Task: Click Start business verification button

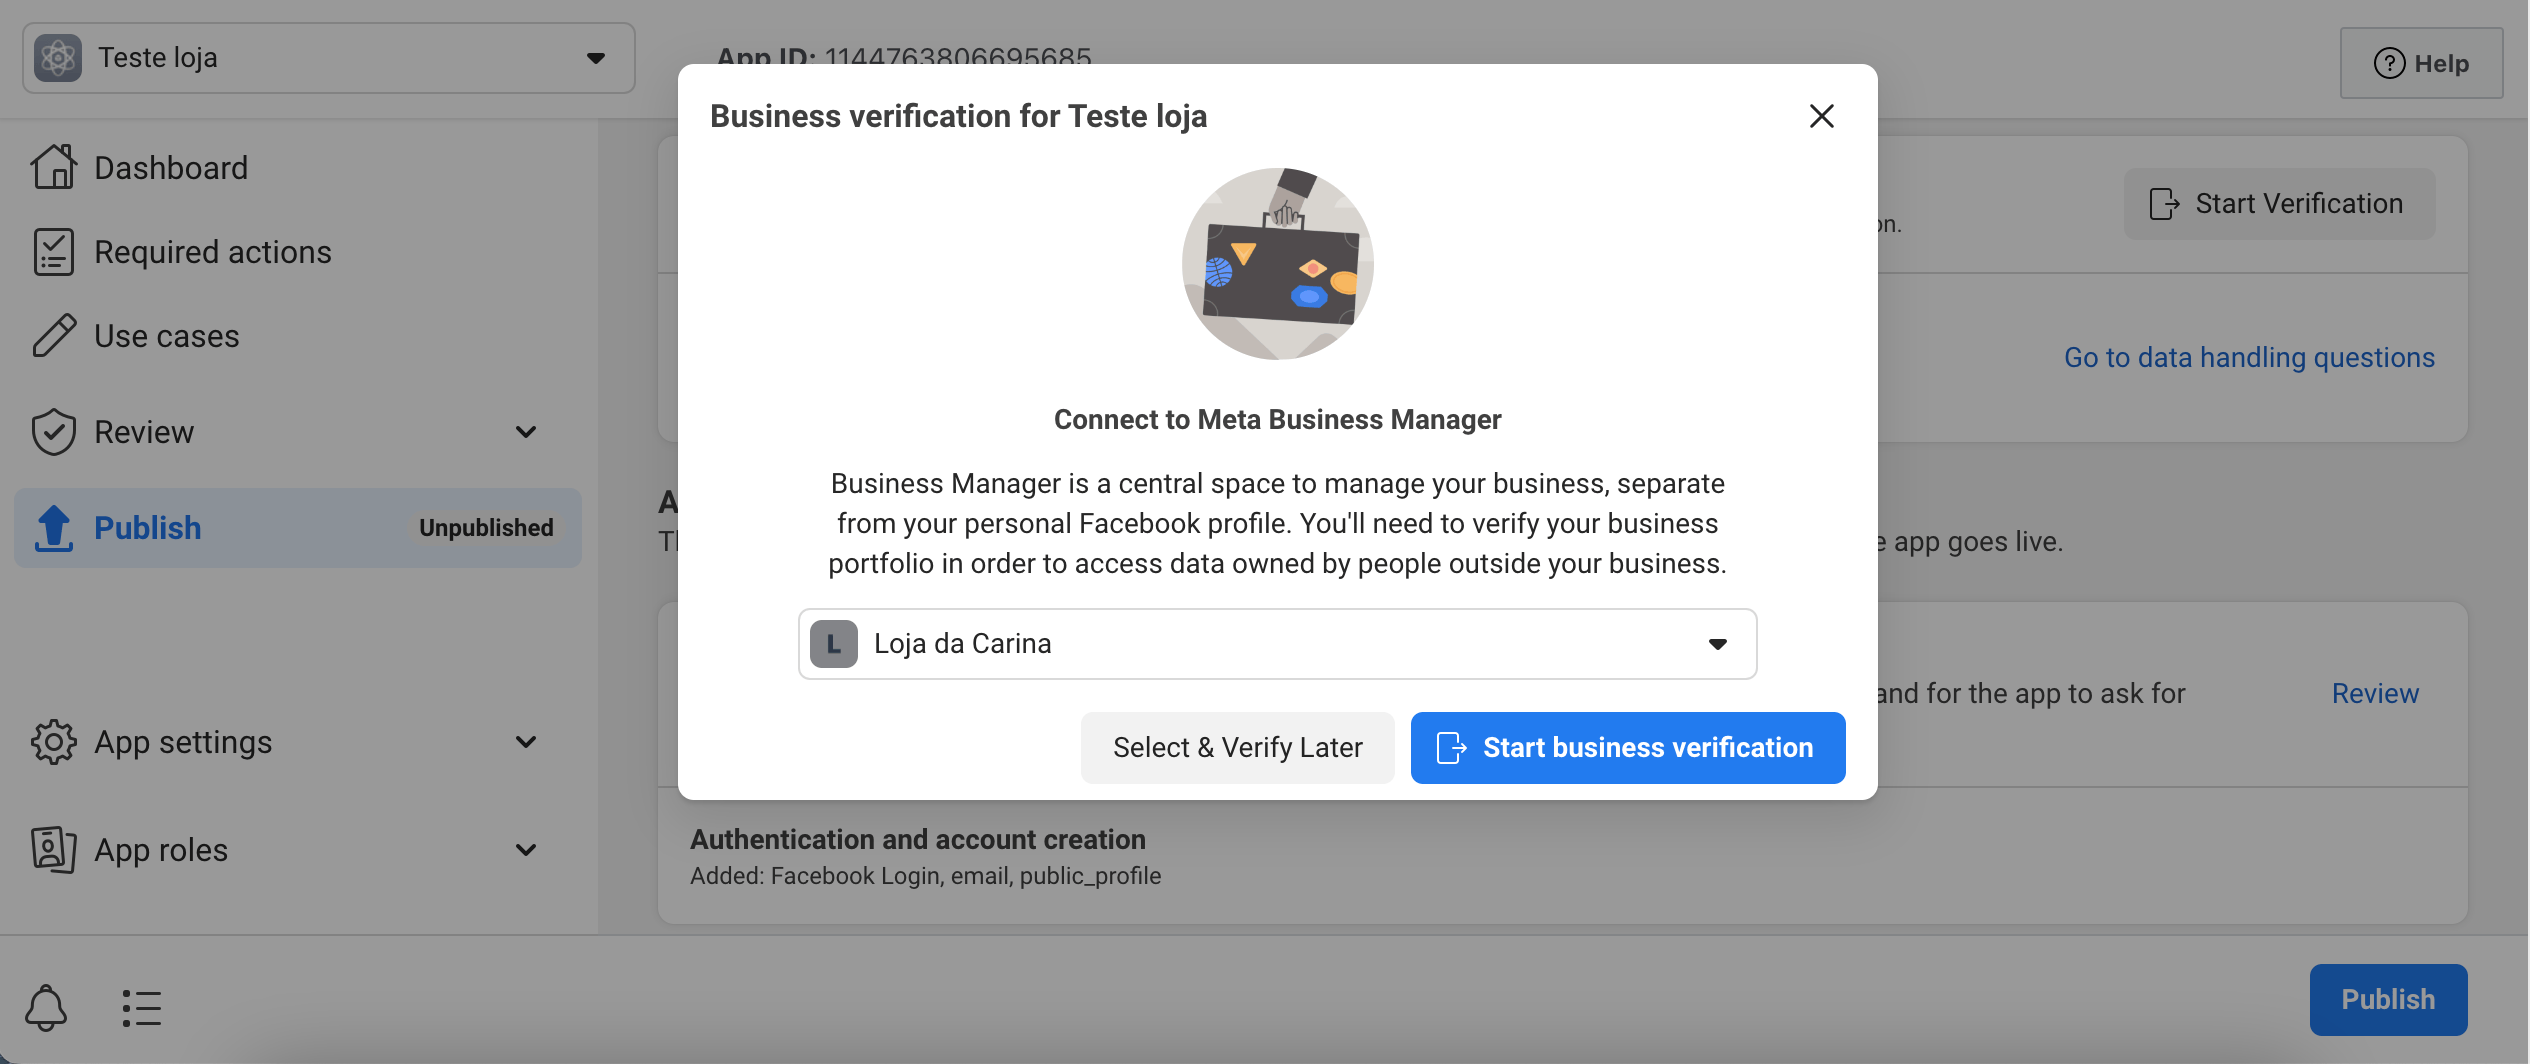Action: click(1627, 748)
